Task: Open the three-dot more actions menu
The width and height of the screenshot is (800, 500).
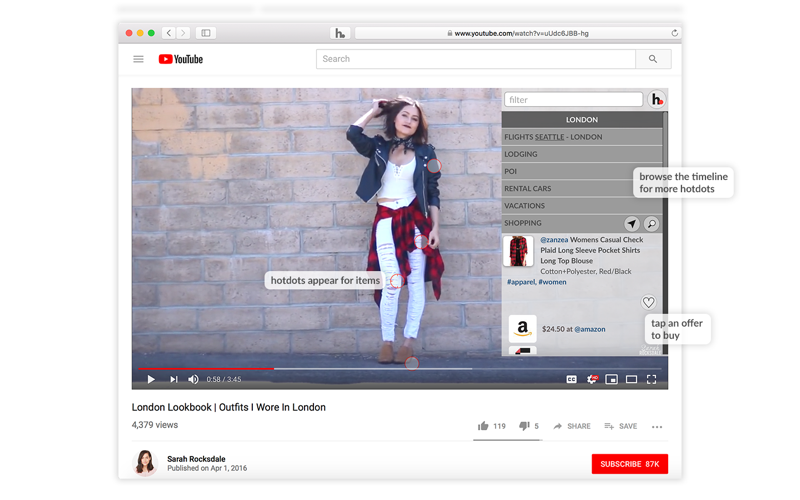Action: point(657,427)
